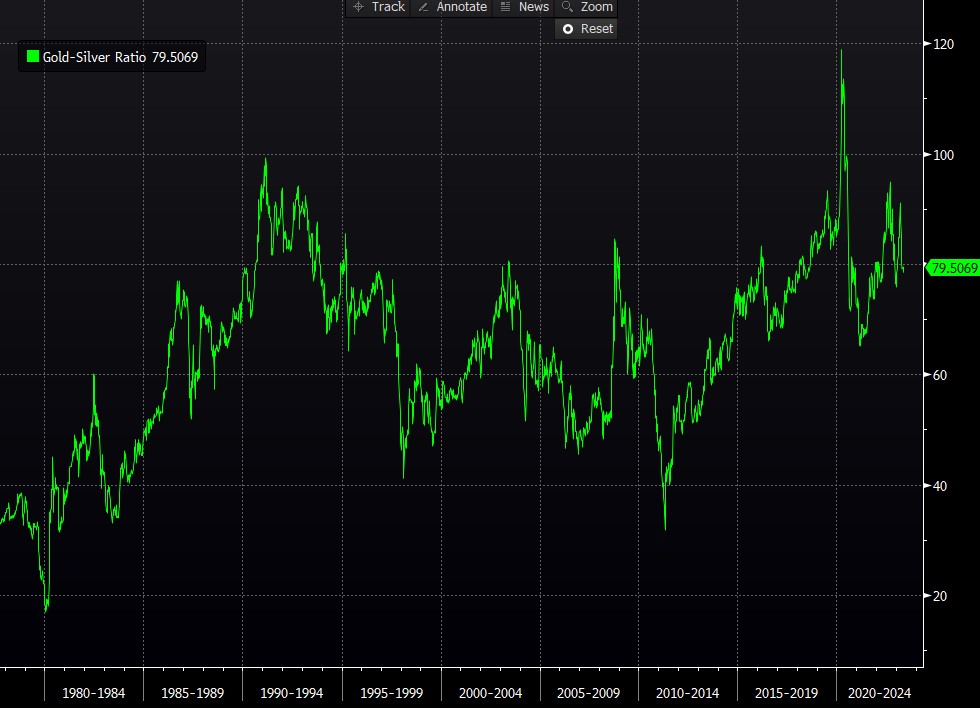Select the Zoom toolbar label
Screen dimensions: 980x708
pos(597,7)
